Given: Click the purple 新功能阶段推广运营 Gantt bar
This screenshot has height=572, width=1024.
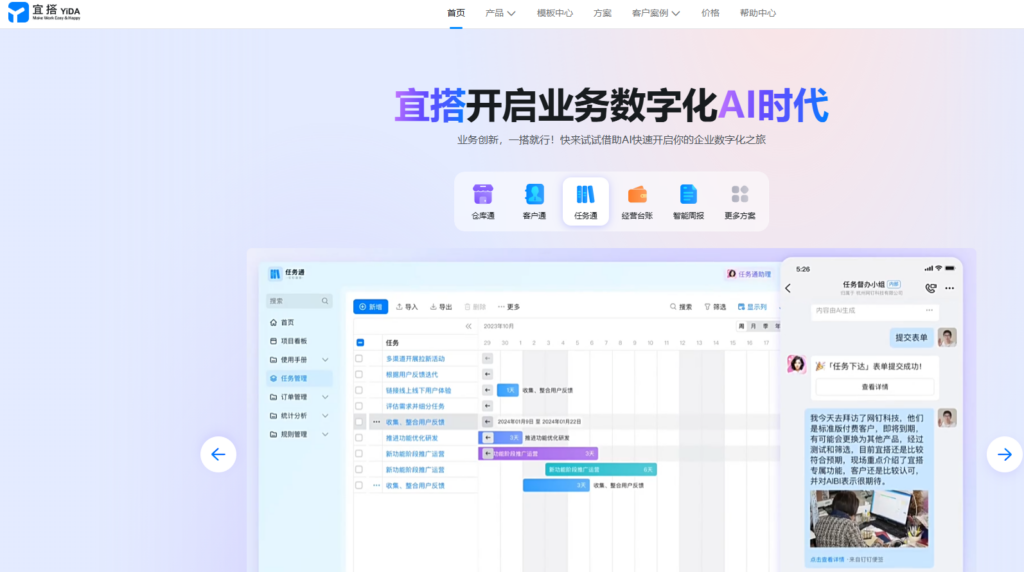Looking at the screenshot, I should pyautogui.click(x=538, y=453).
